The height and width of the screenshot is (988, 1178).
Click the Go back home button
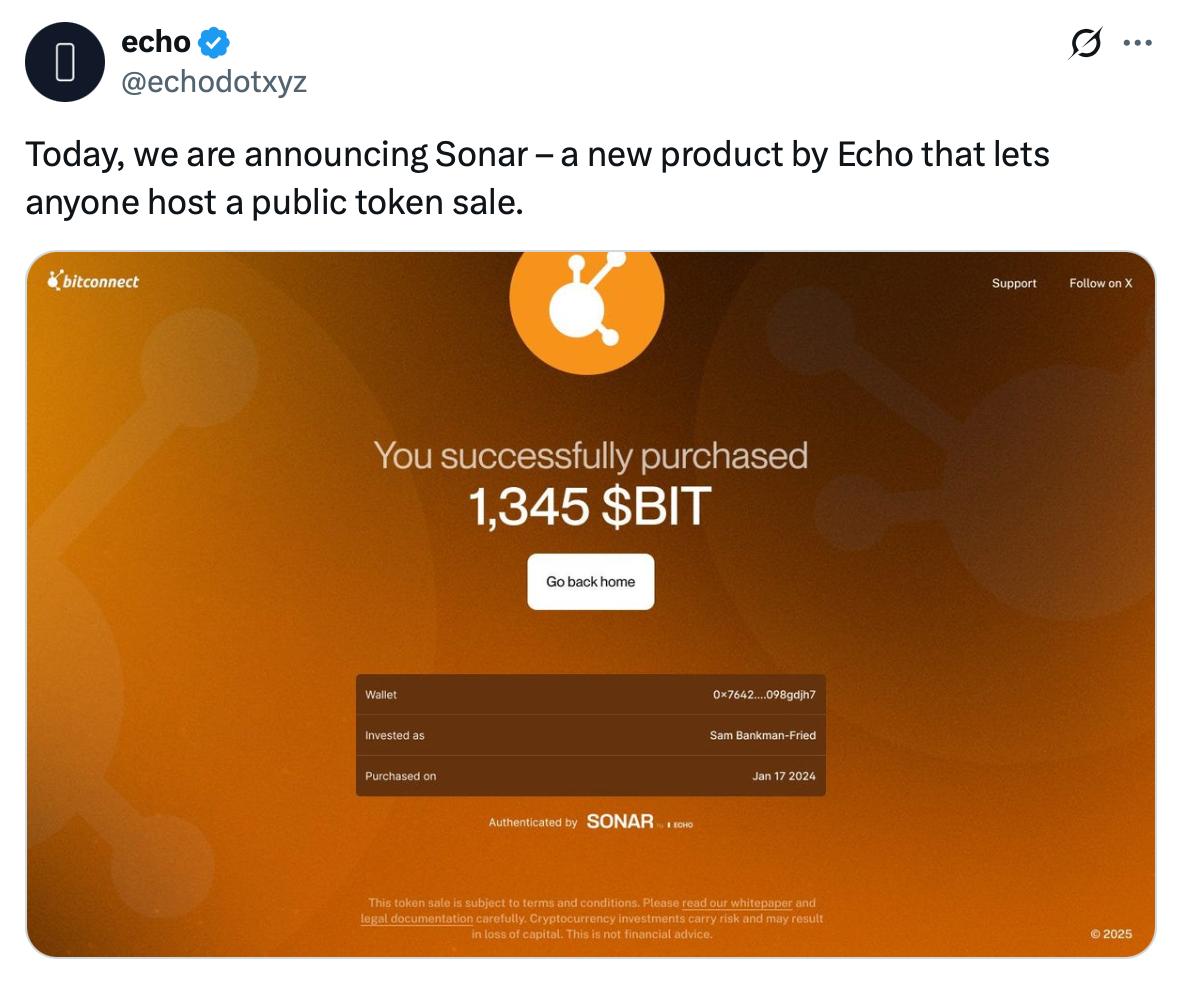coord(591,582)
